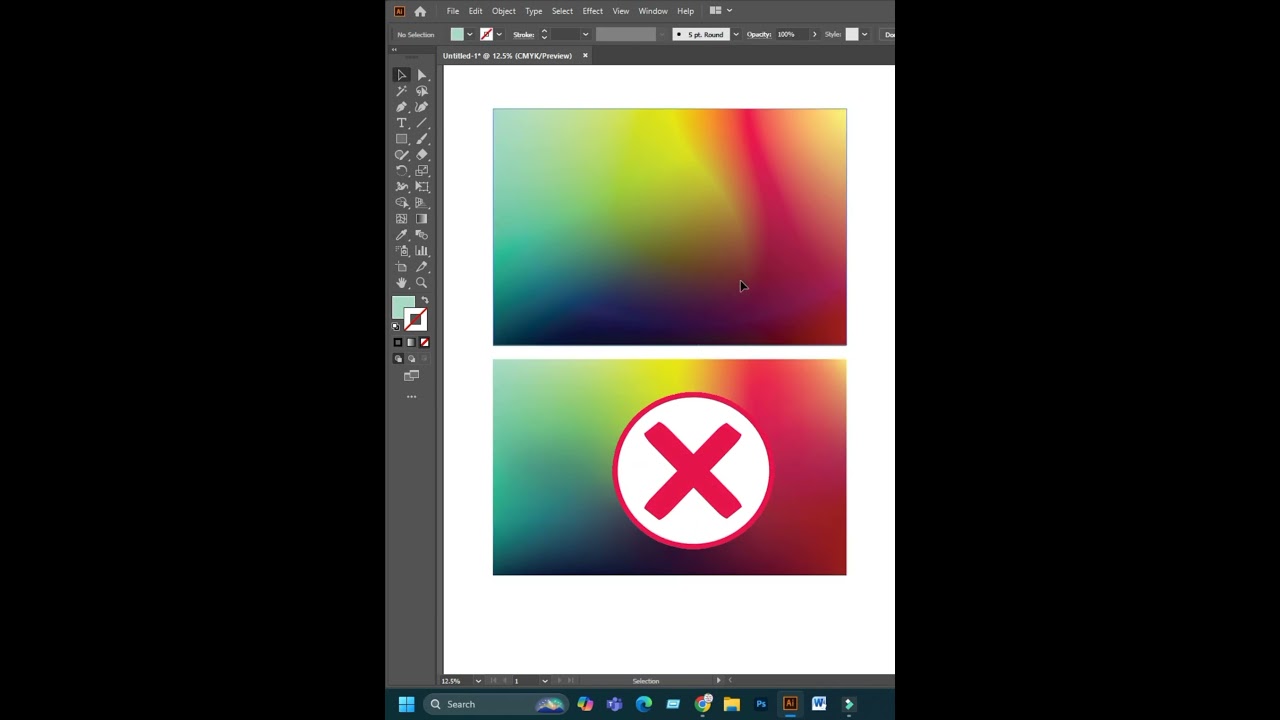Activate the Hand tool
This screenshot has width=1280, height=720.
click(x=402, y=283)
